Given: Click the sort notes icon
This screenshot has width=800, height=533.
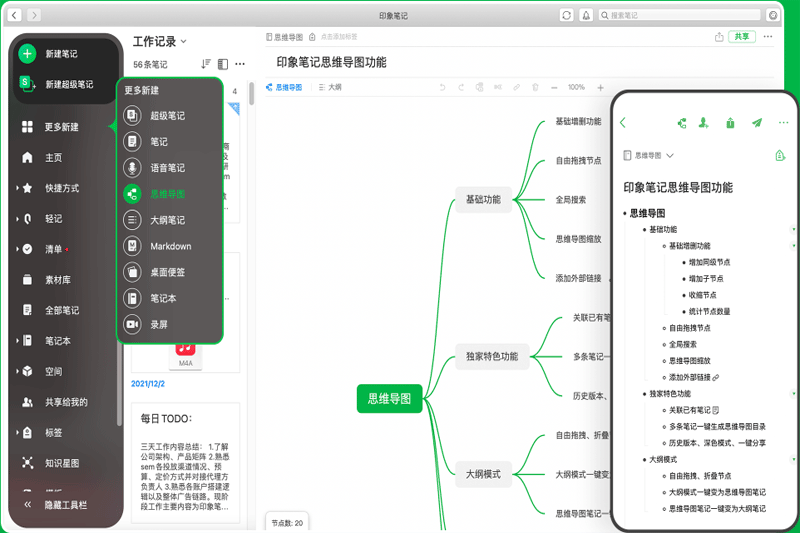Looking at the screenshot, I should tap(206, 64).
